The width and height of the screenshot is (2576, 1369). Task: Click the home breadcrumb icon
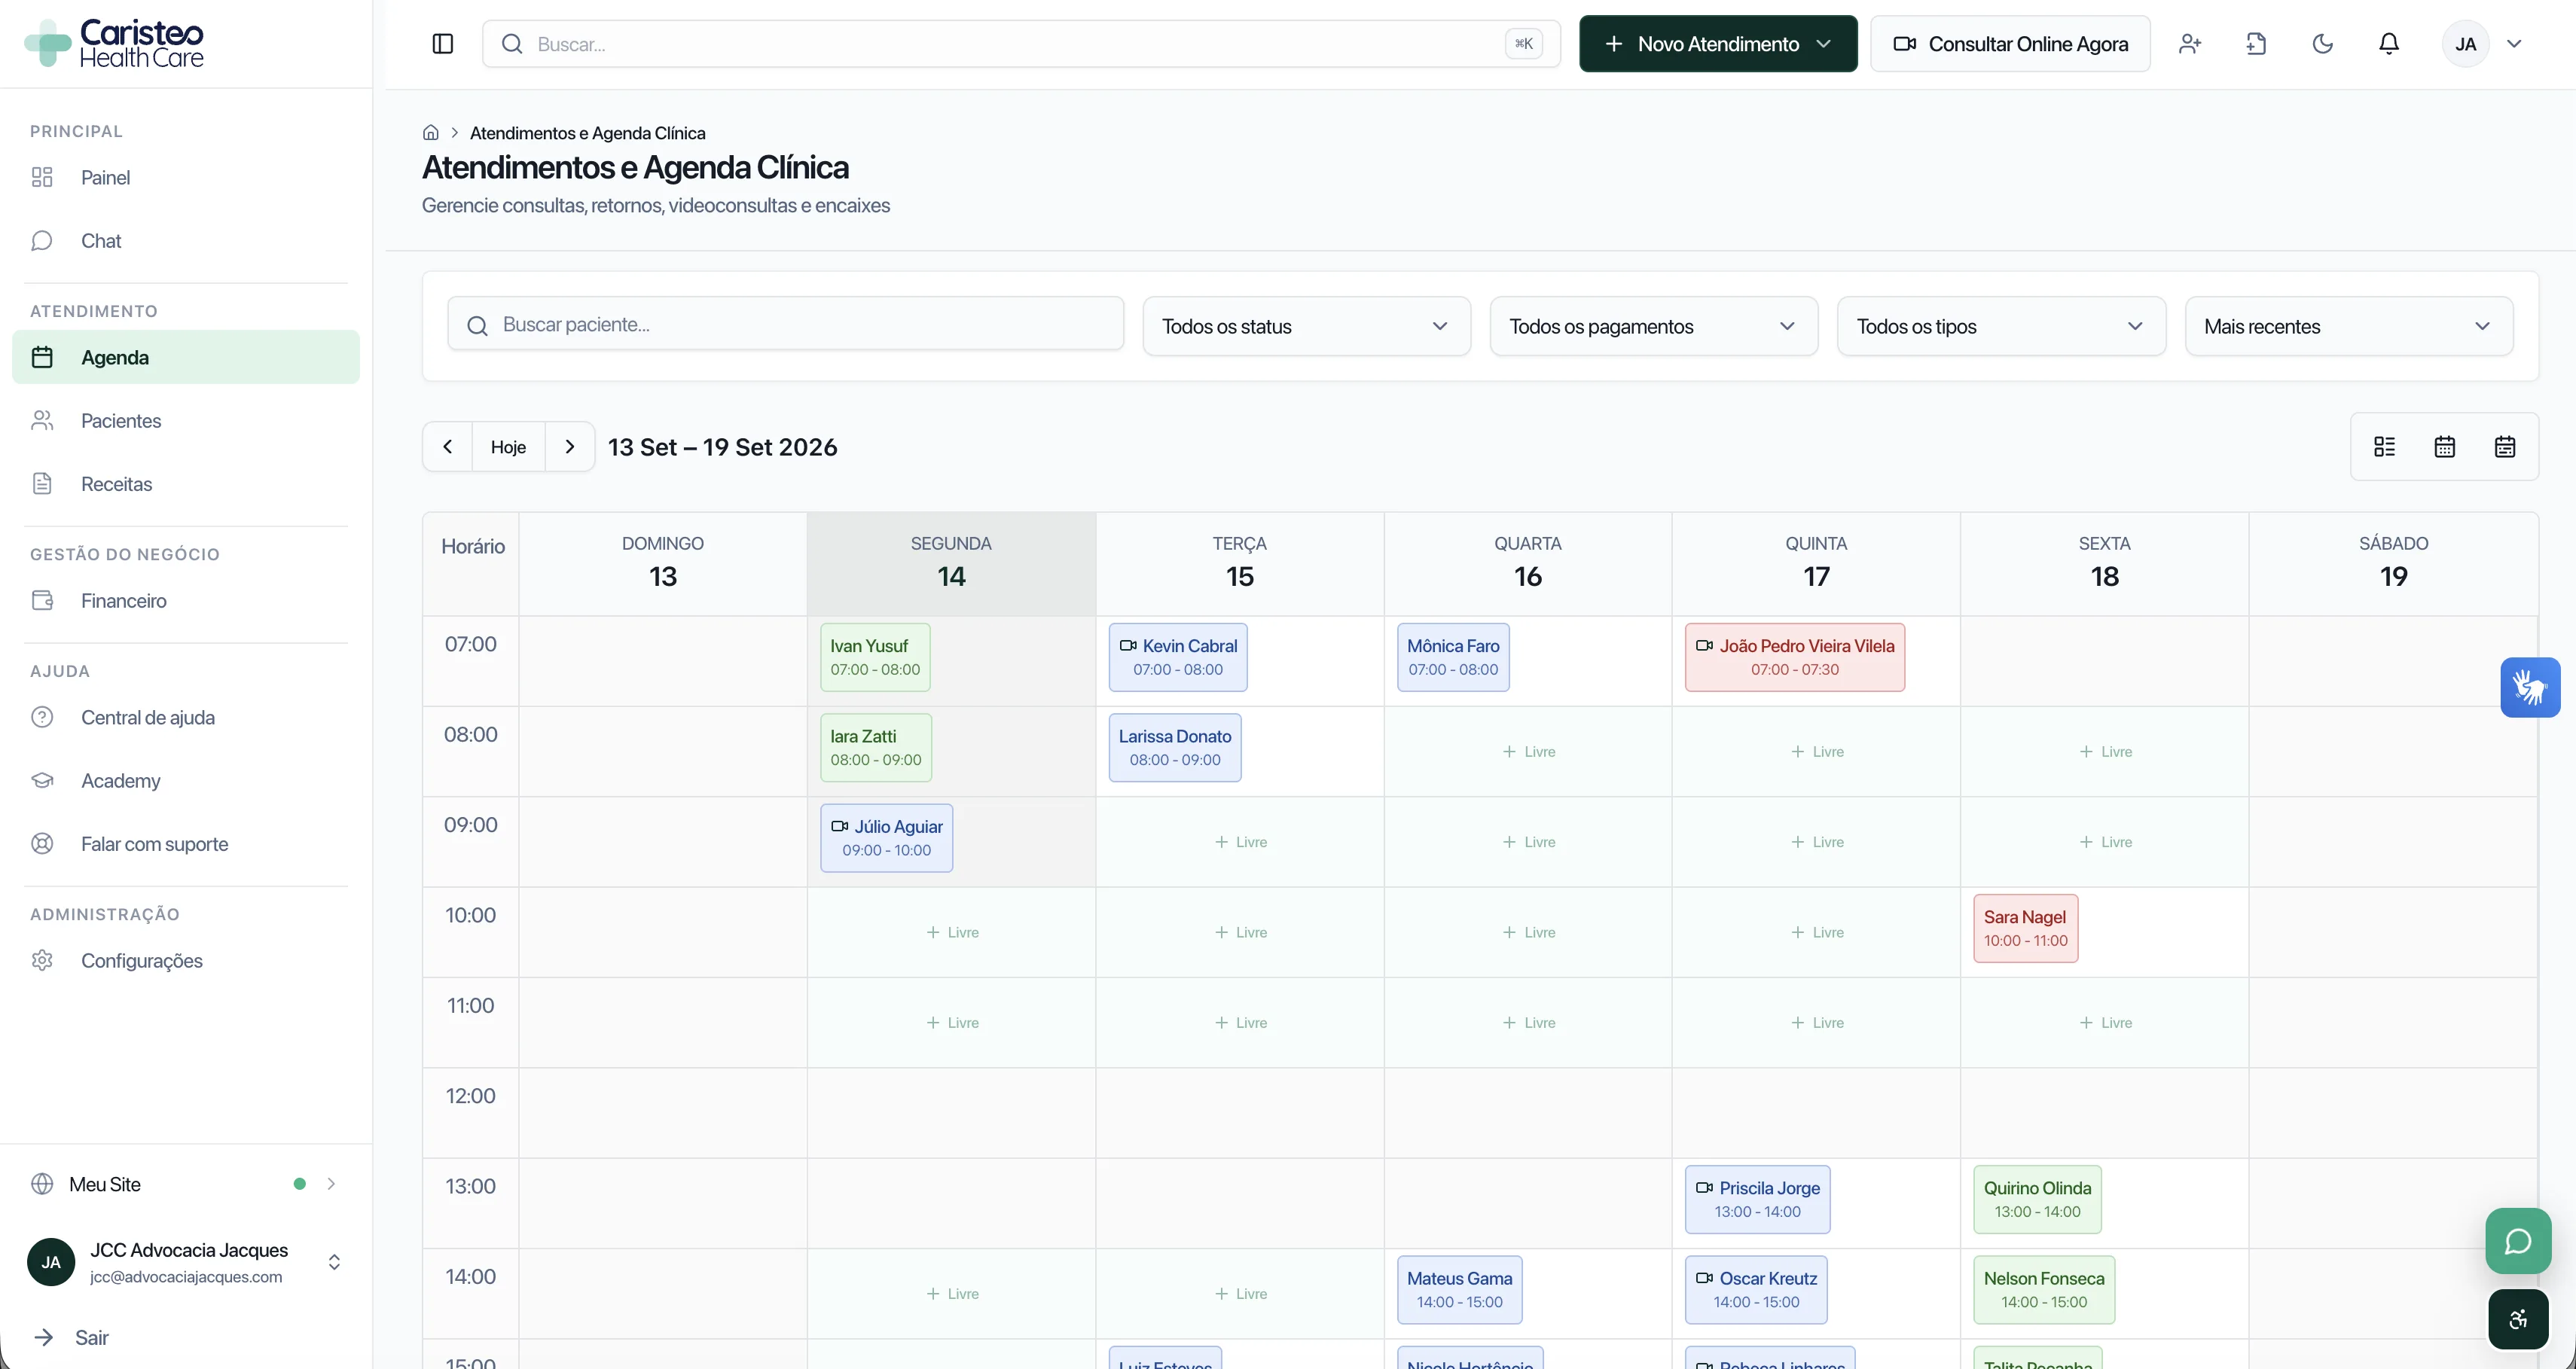click(431, 133)
